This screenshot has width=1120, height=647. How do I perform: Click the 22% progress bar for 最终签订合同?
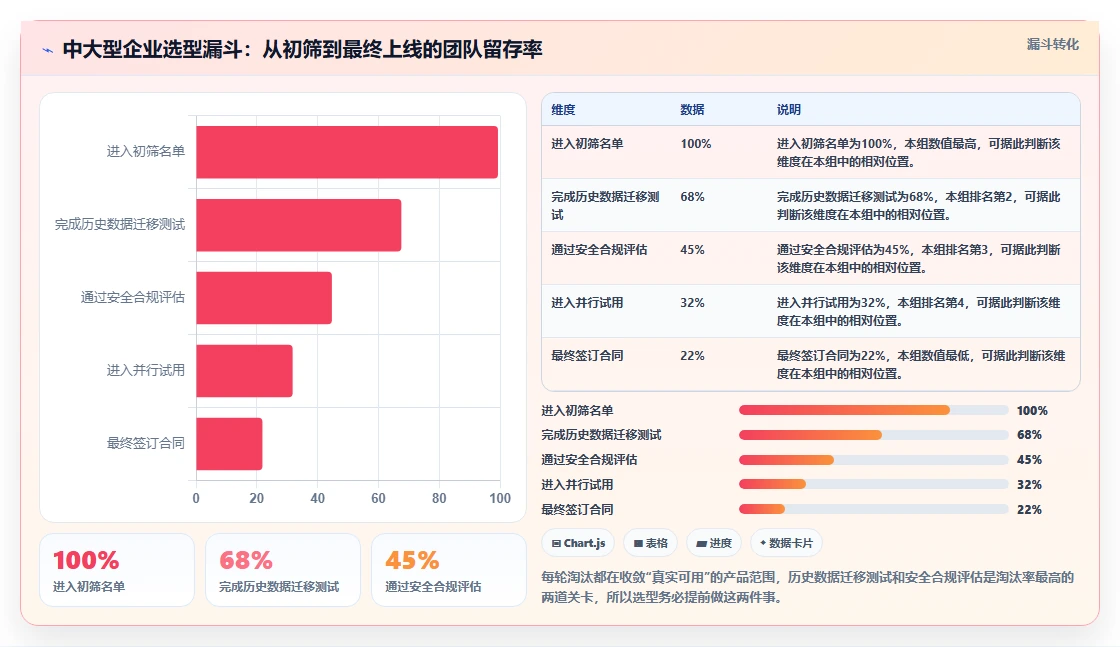click(874, 509)
